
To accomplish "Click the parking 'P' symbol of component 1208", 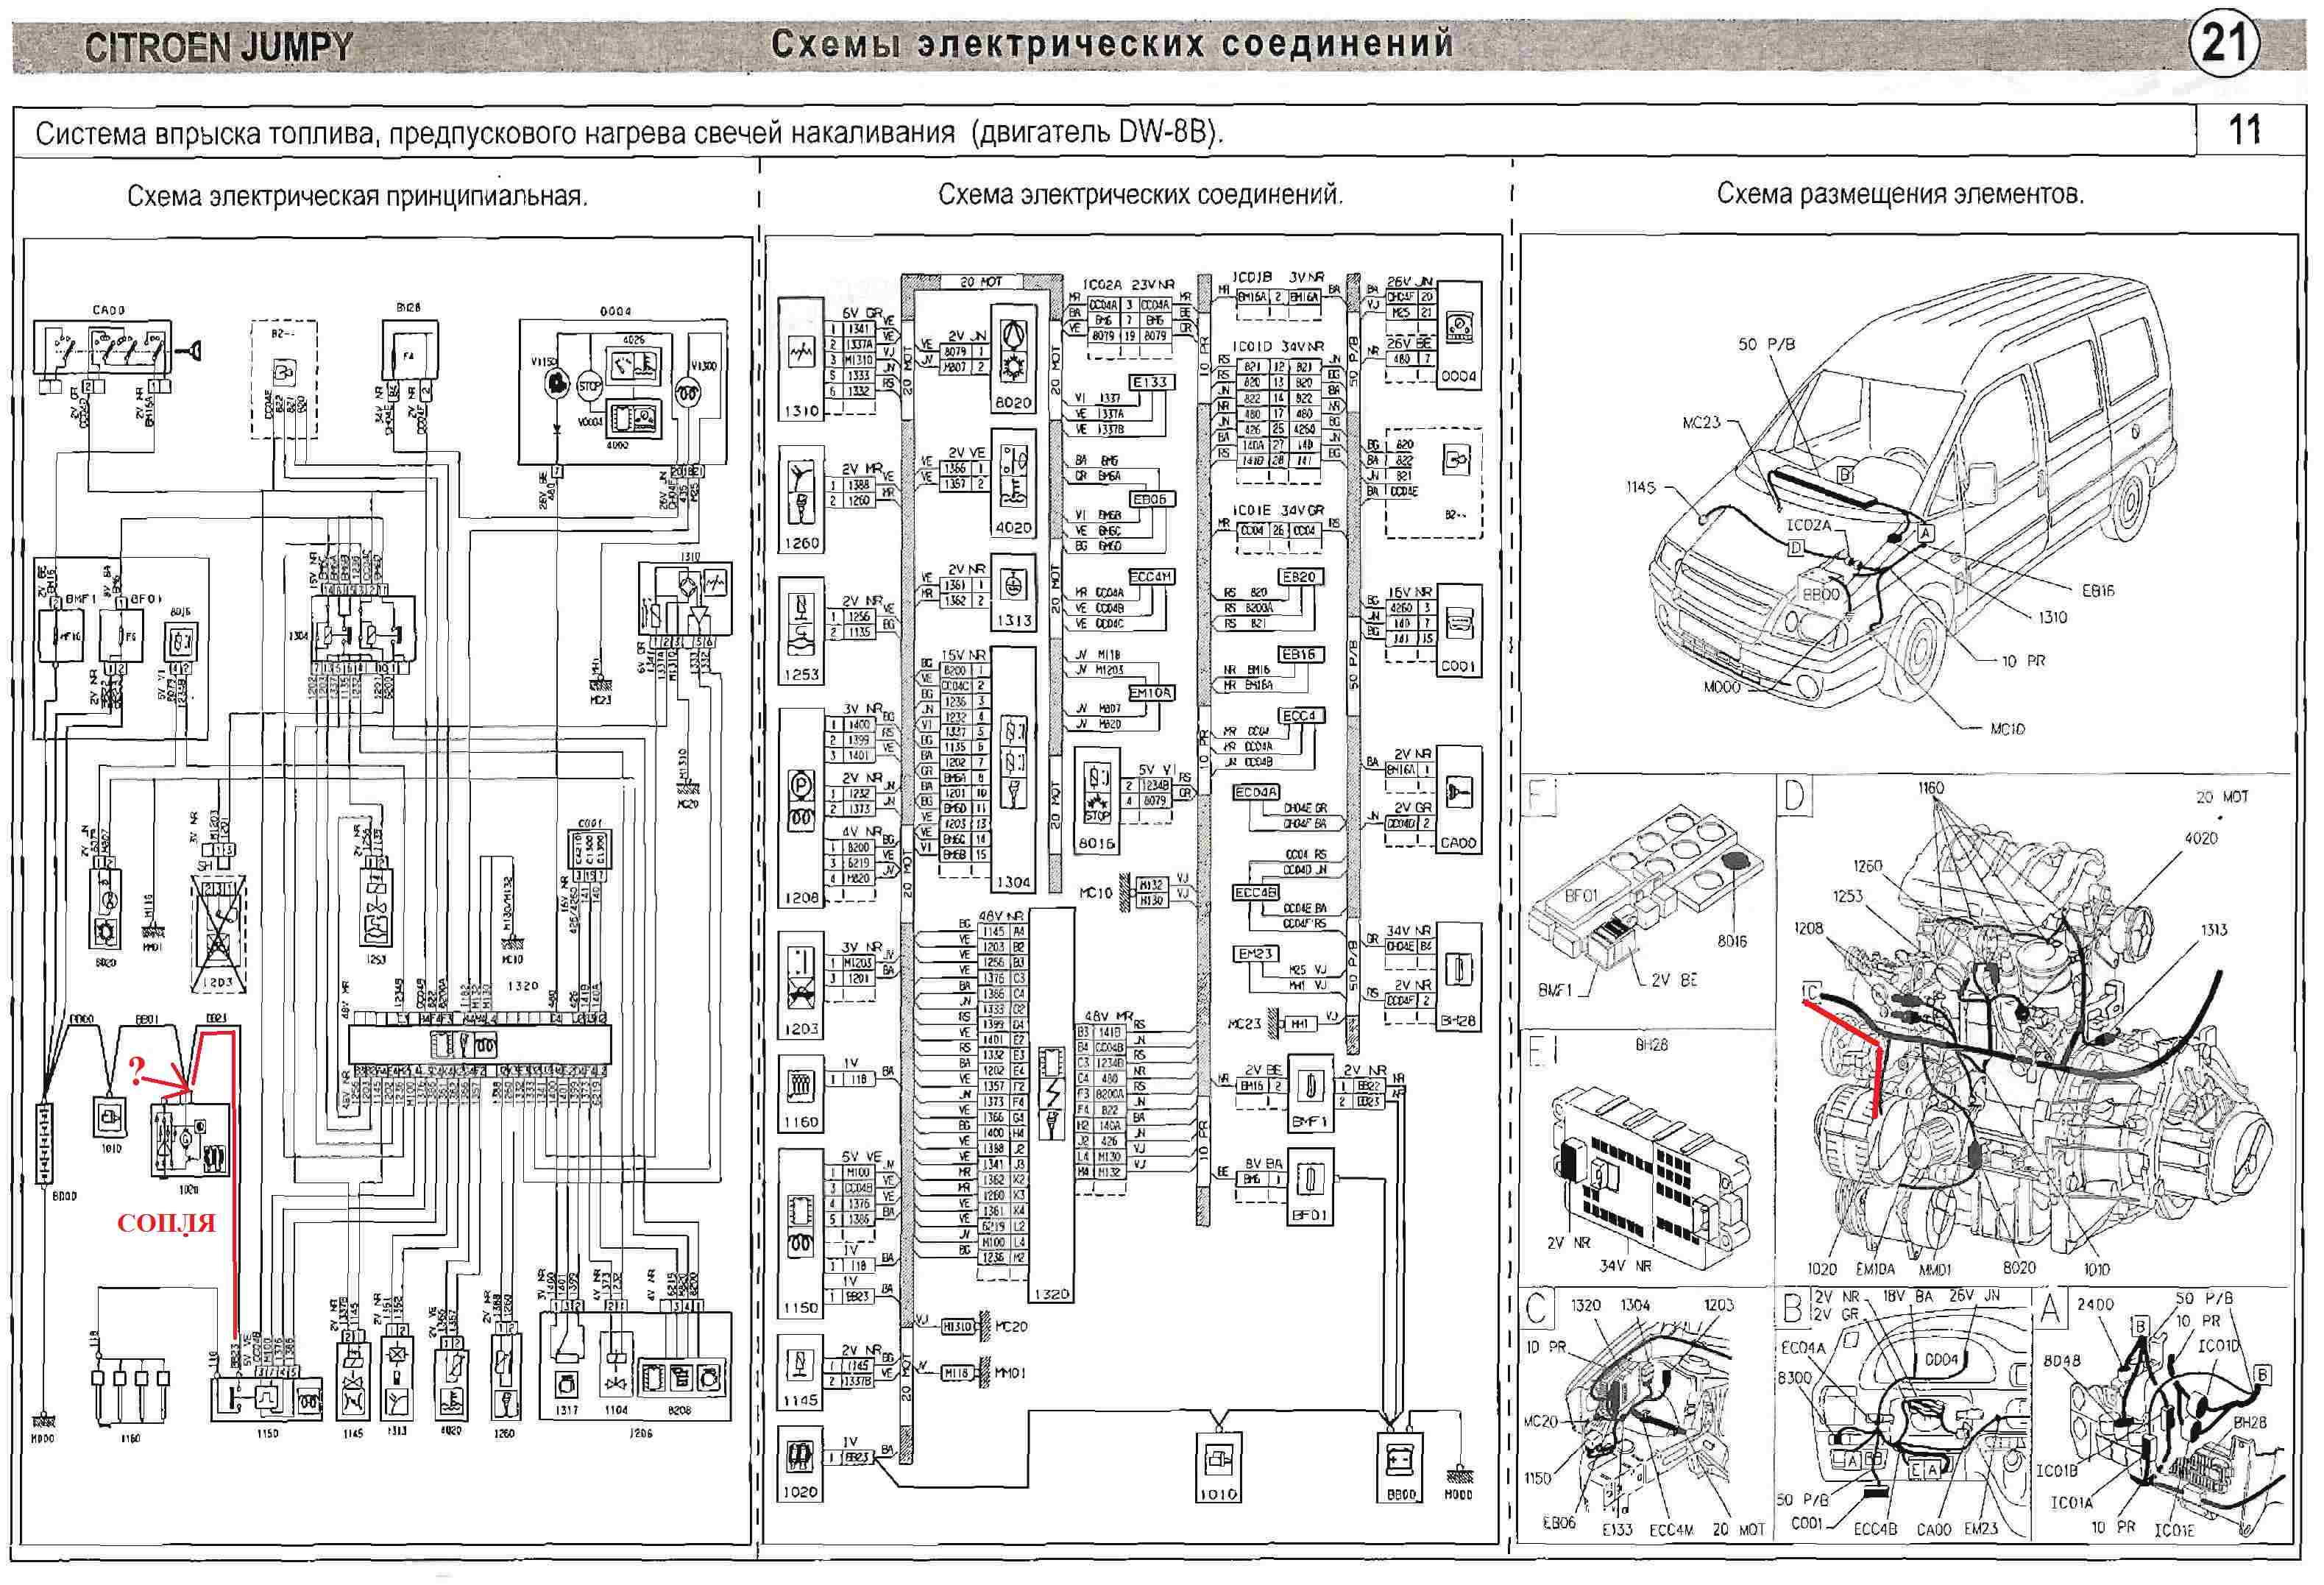I will 800,784.
